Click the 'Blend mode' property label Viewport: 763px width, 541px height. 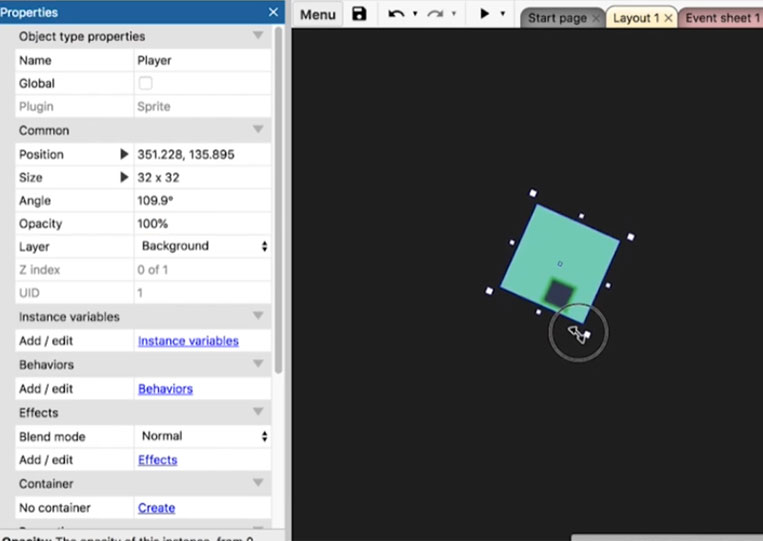coord(52,436)
